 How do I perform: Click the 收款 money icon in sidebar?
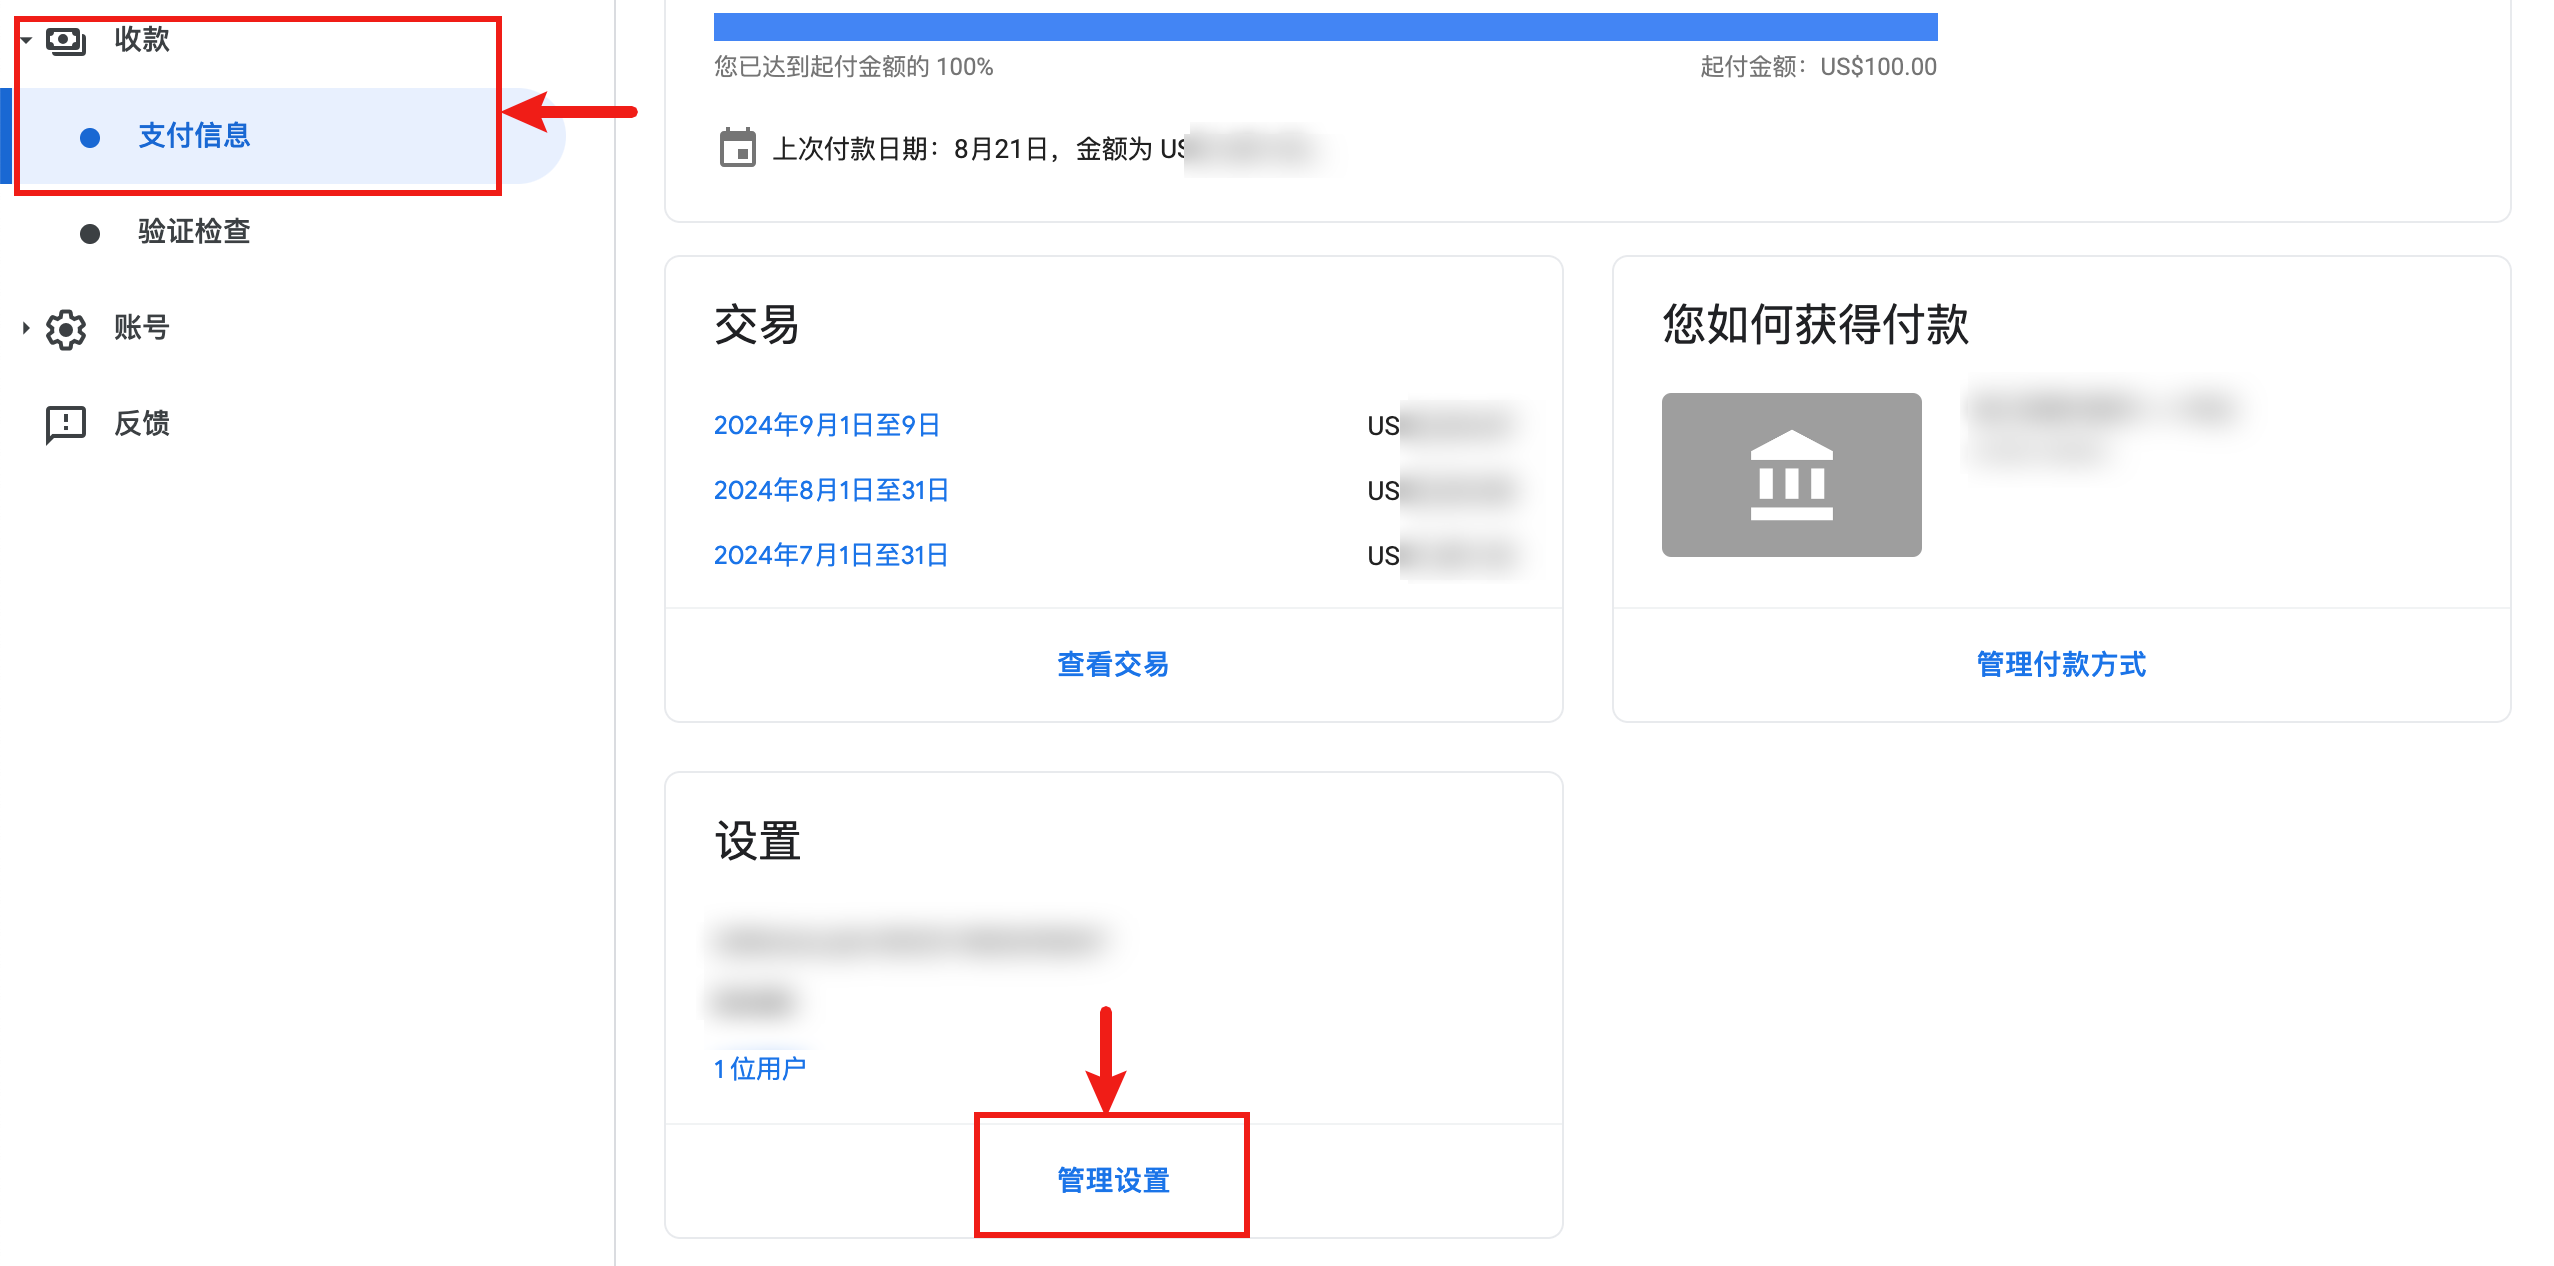click(66, 41)
